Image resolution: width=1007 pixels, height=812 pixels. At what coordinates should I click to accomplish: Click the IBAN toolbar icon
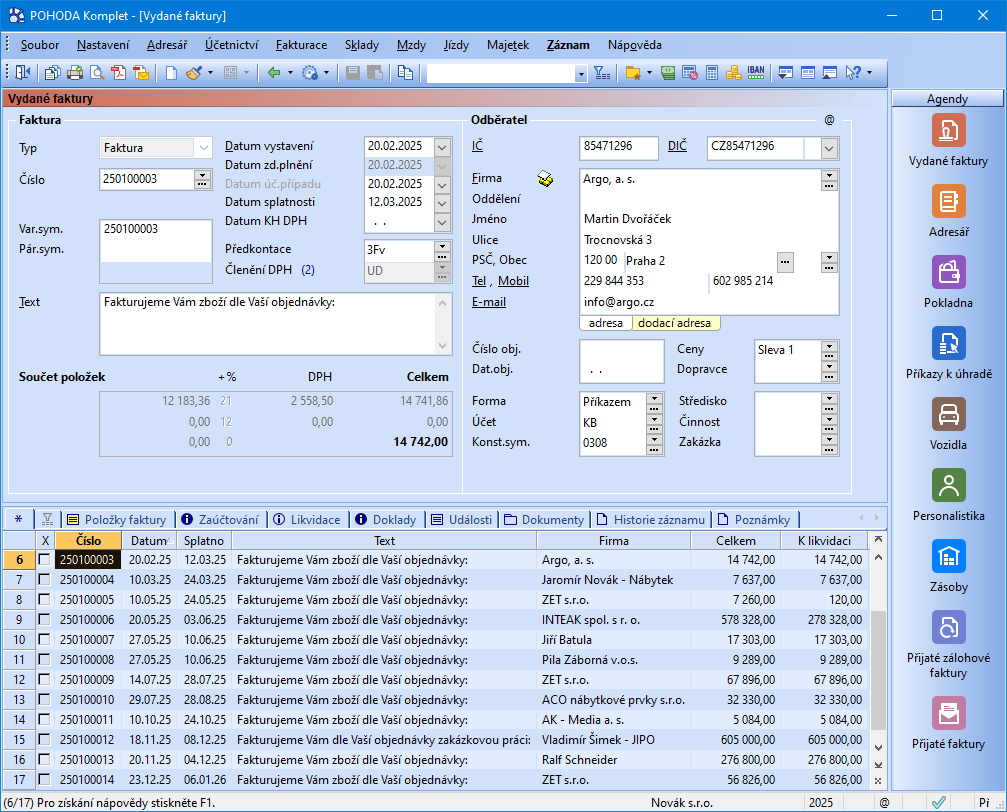(756, 72)
